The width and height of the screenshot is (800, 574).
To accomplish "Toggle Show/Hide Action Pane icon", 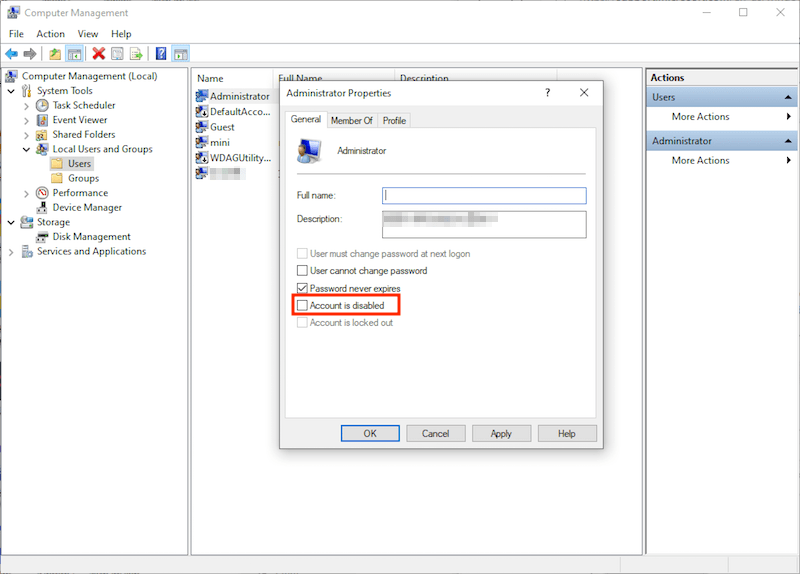I will tap(181, 54).
